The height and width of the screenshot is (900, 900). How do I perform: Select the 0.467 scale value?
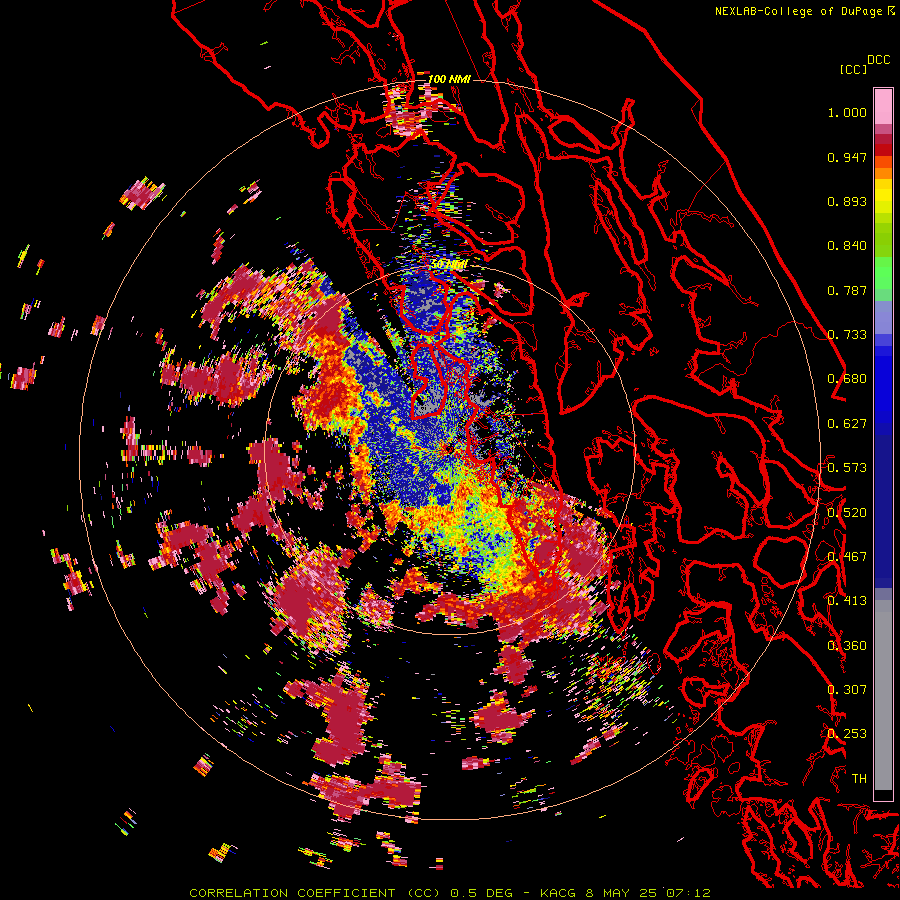click(847, 557)
